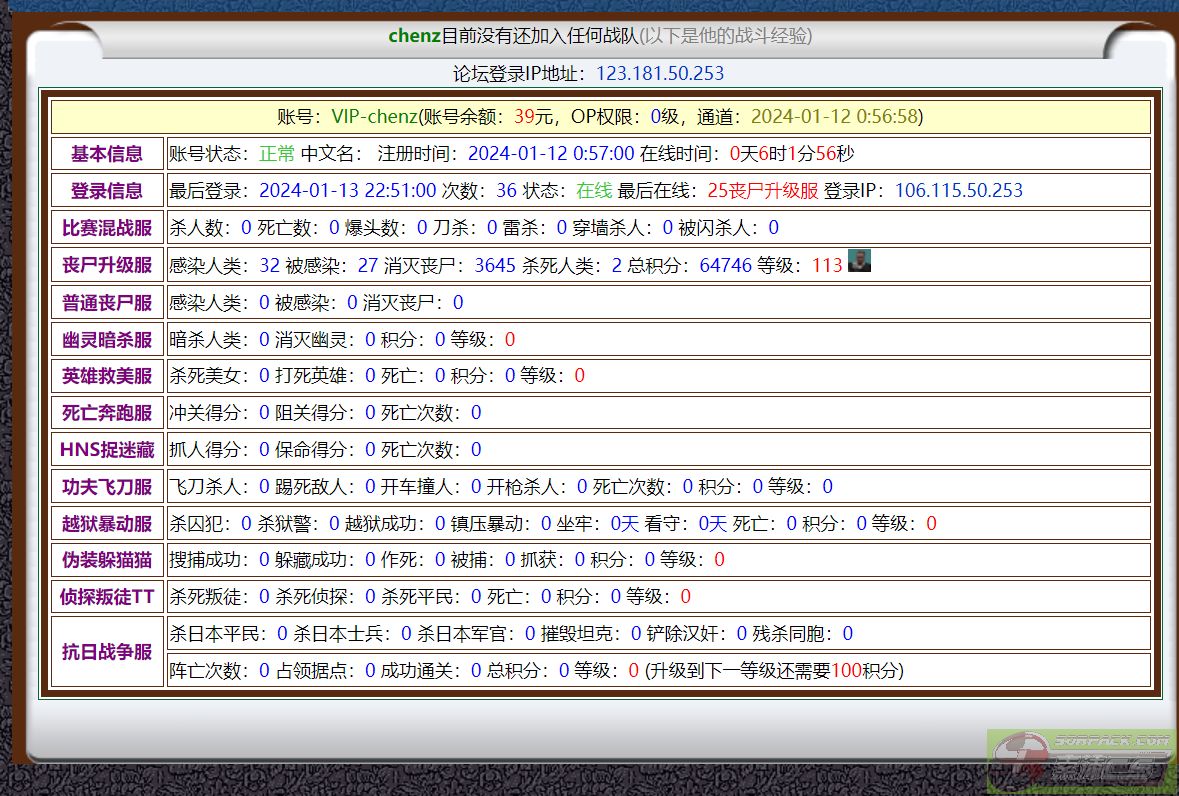Click the channel date 2024-01-12 0:56:58
Image resolution: width=1179 pixels, height=796 pixels.
[x=834, y=117]
